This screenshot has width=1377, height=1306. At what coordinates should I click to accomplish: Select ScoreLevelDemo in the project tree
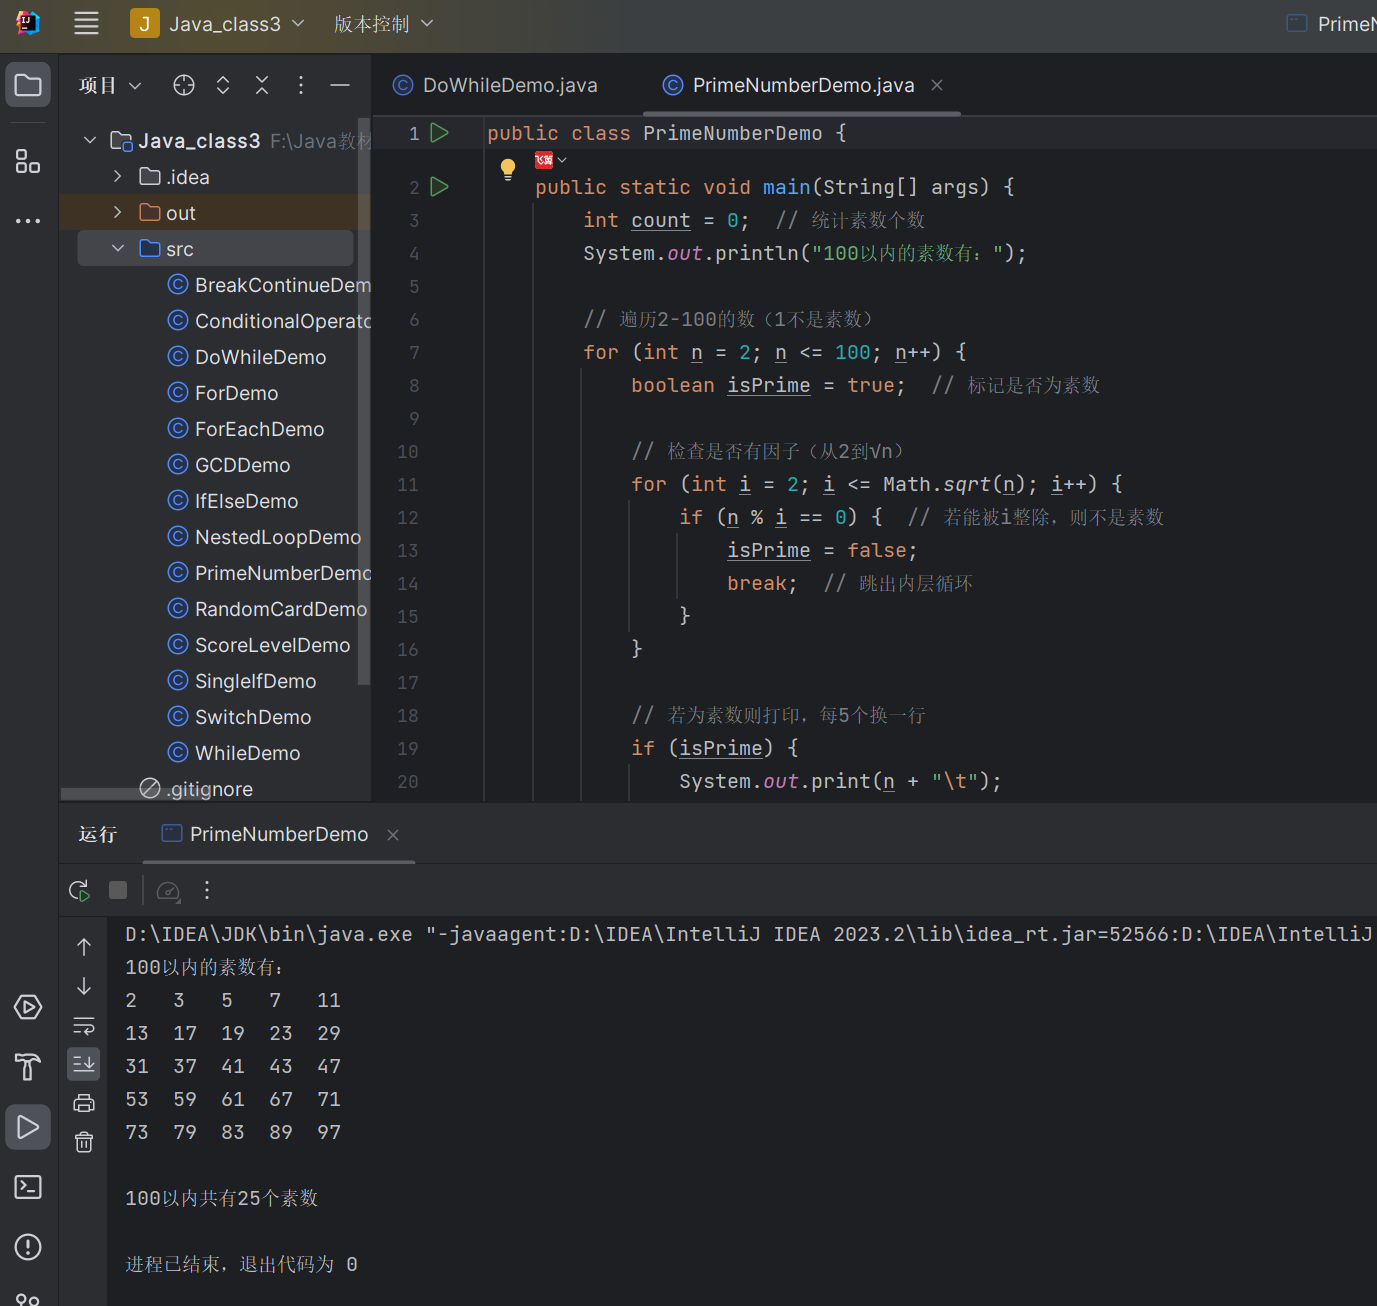tap(259, 645)
